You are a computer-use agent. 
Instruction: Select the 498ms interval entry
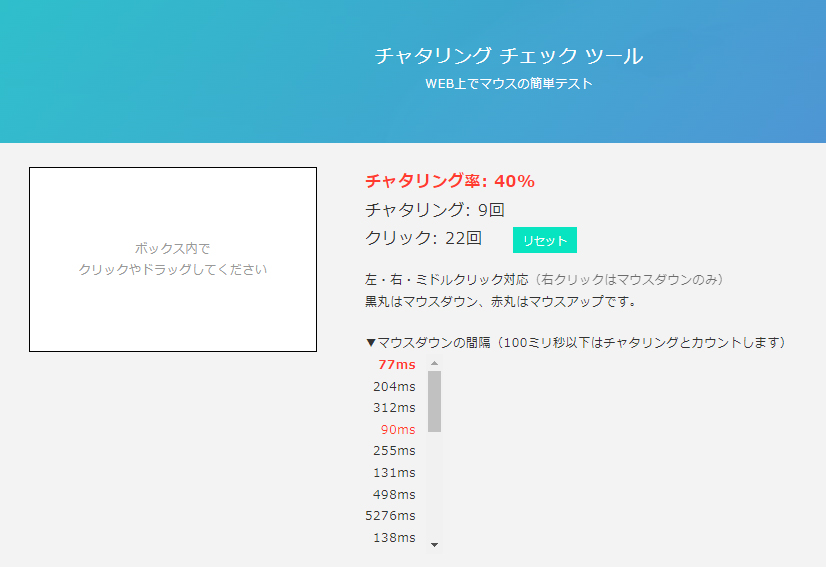coord(394,494)
